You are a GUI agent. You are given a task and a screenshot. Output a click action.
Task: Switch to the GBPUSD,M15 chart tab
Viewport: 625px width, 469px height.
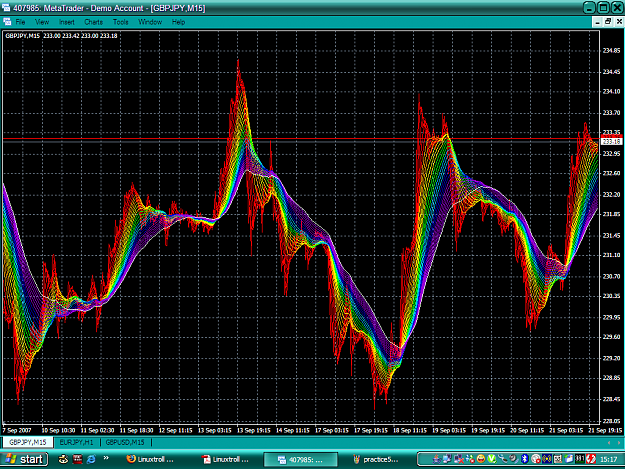coord(125,442)
